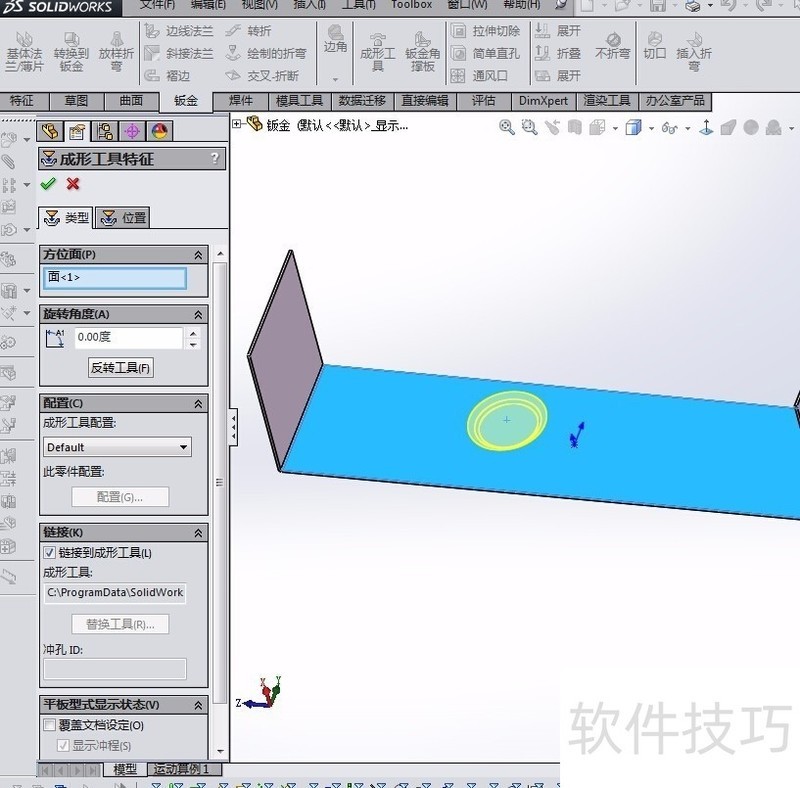The height and width of the screenshot is (788, 800).
Task: Collapse 链接(K) section
Action: (x=198, y=533)
